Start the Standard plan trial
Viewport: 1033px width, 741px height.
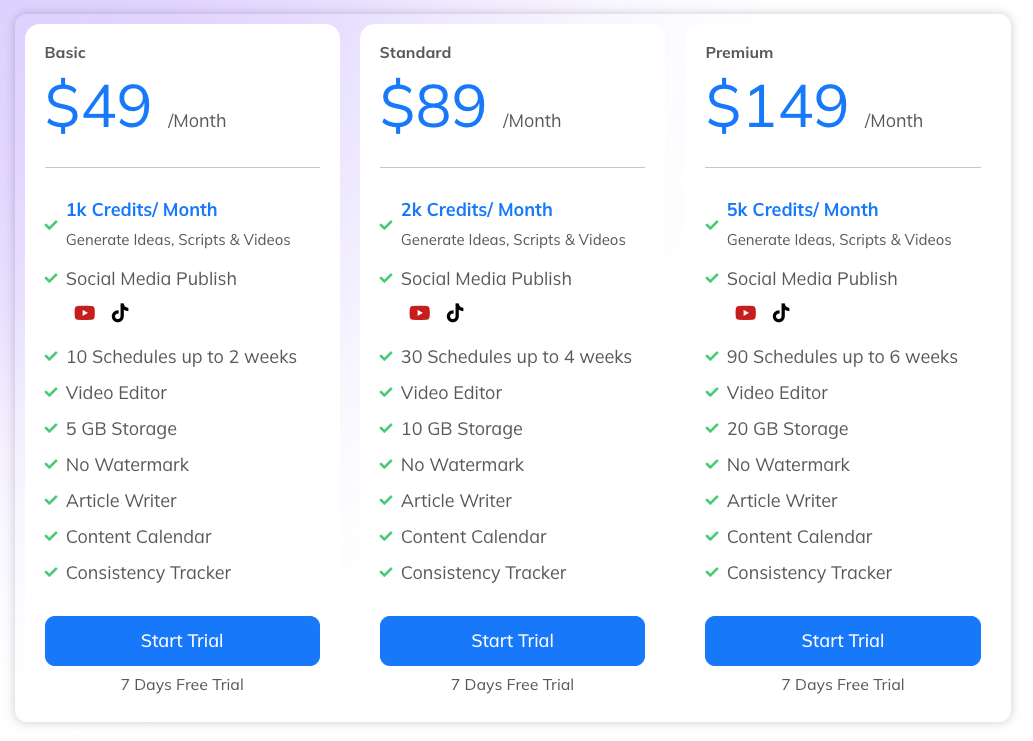point(512,641)
